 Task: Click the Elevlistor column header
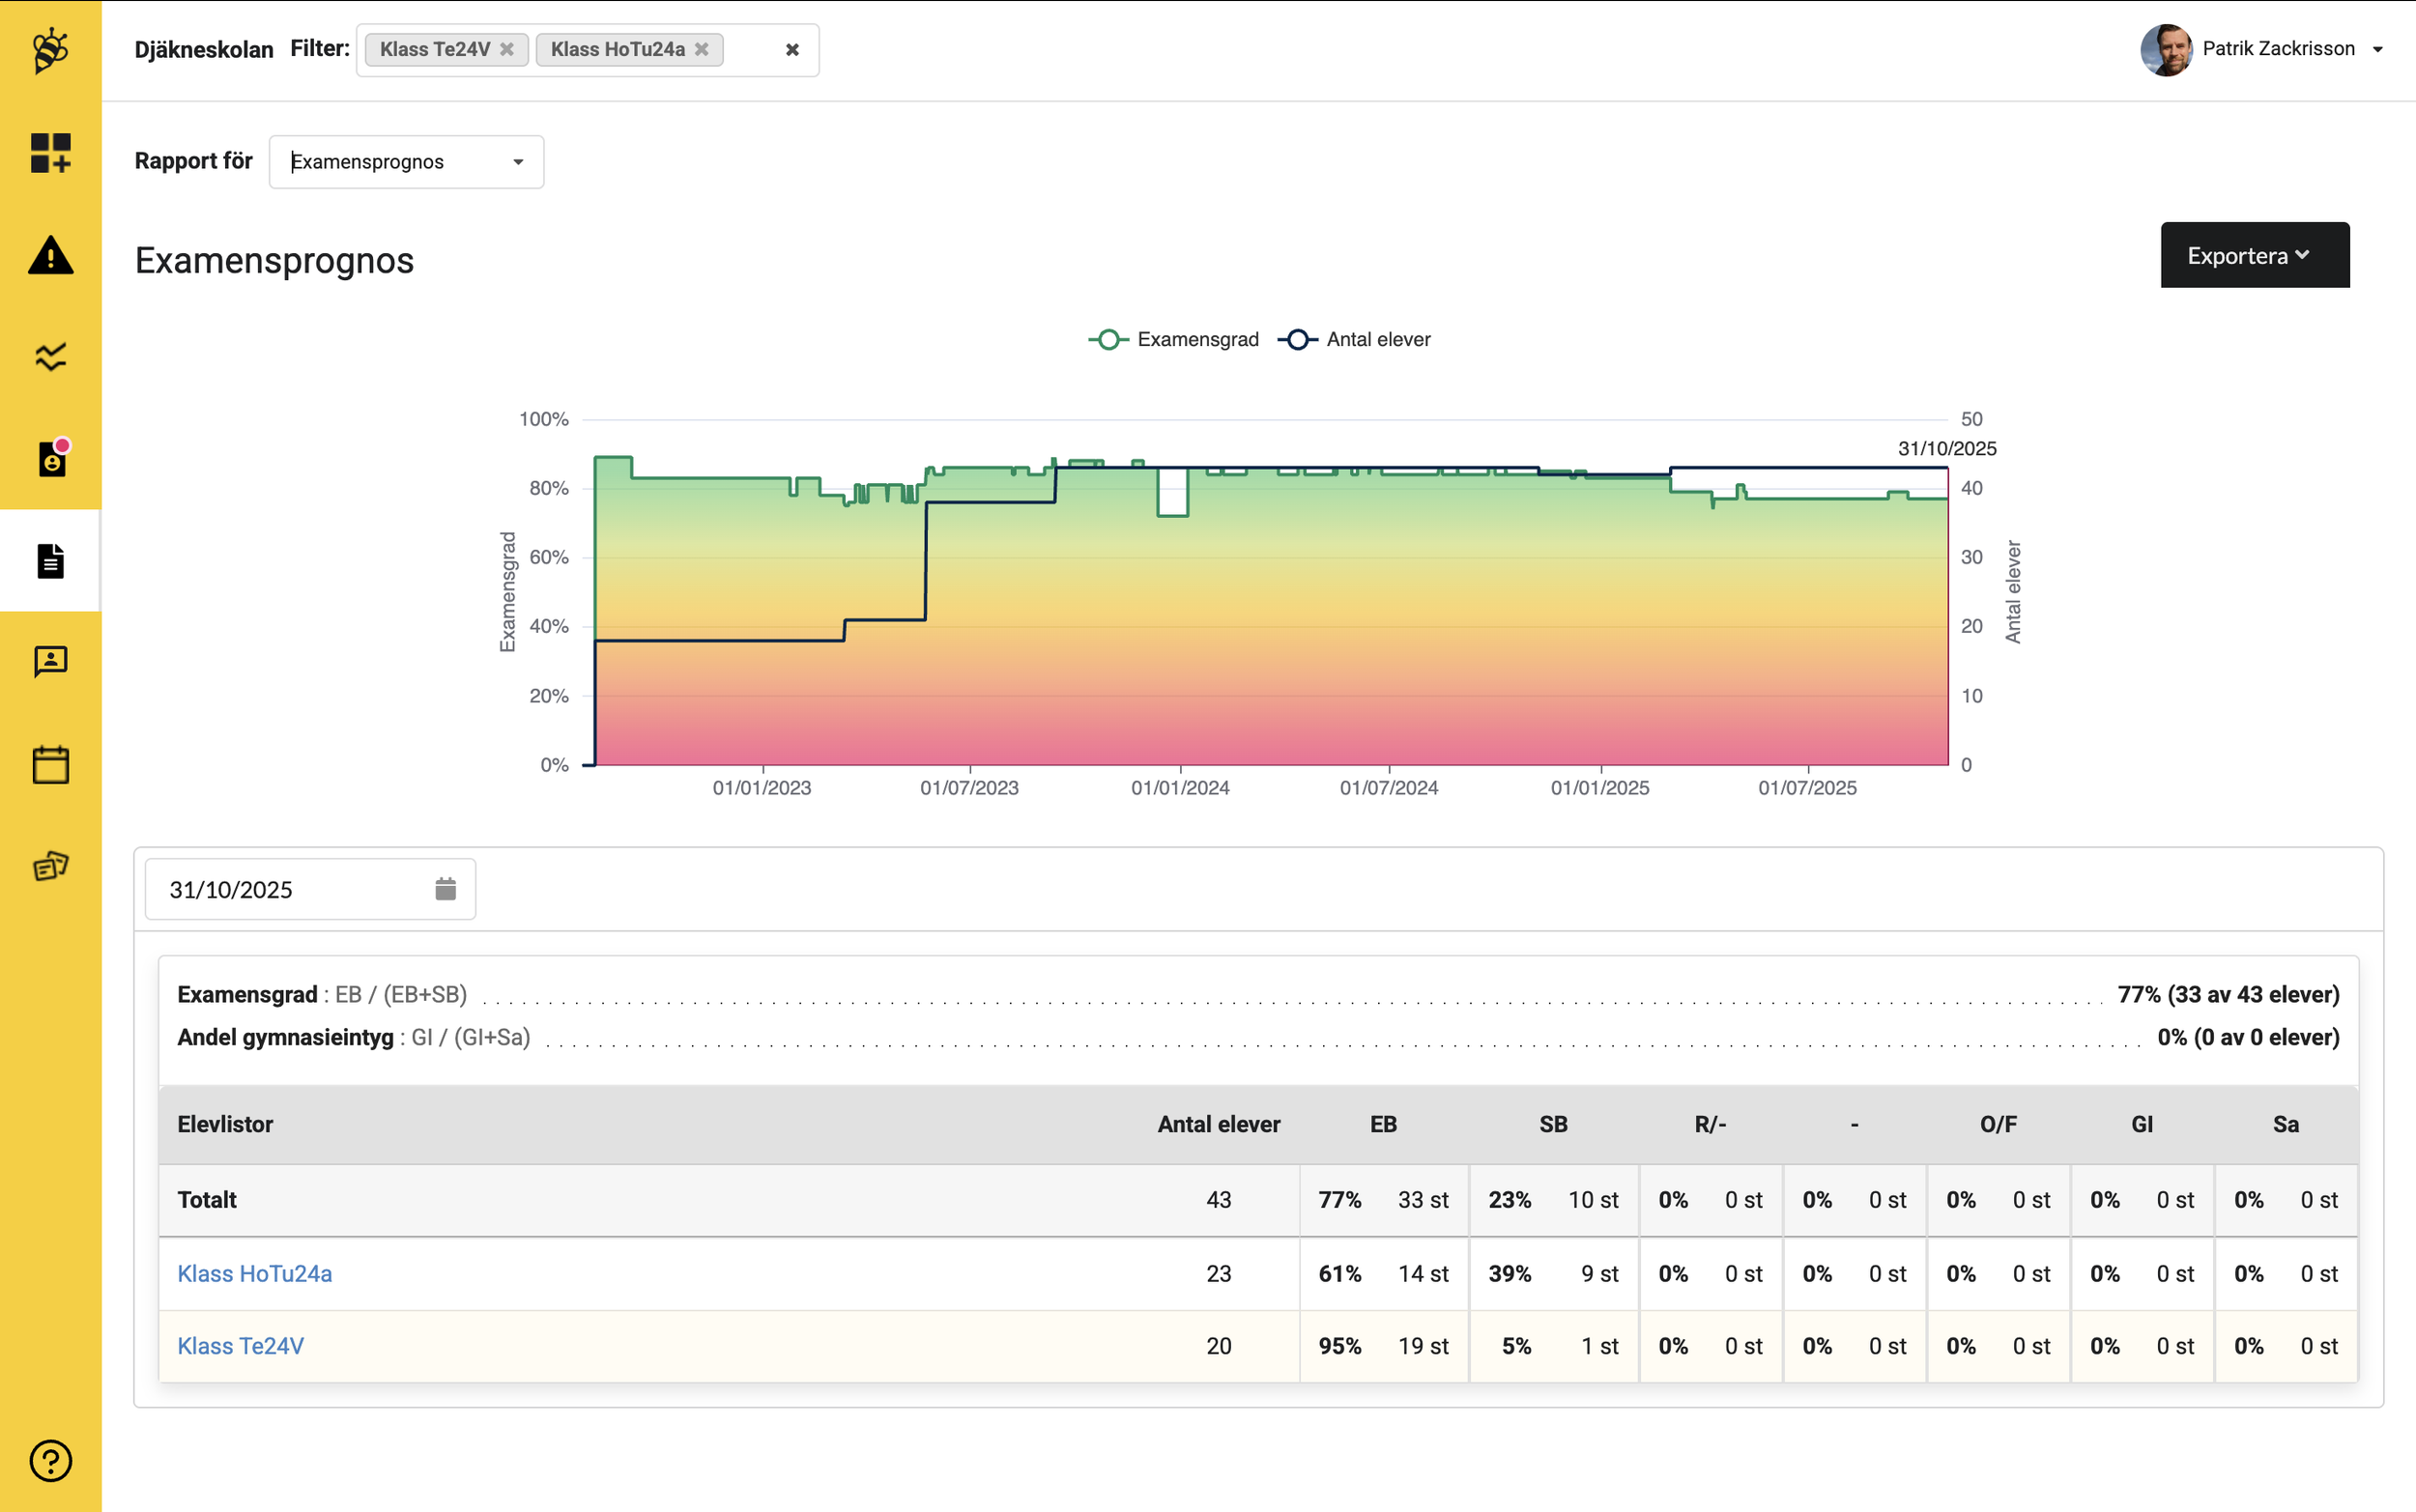click(225, 1124)
